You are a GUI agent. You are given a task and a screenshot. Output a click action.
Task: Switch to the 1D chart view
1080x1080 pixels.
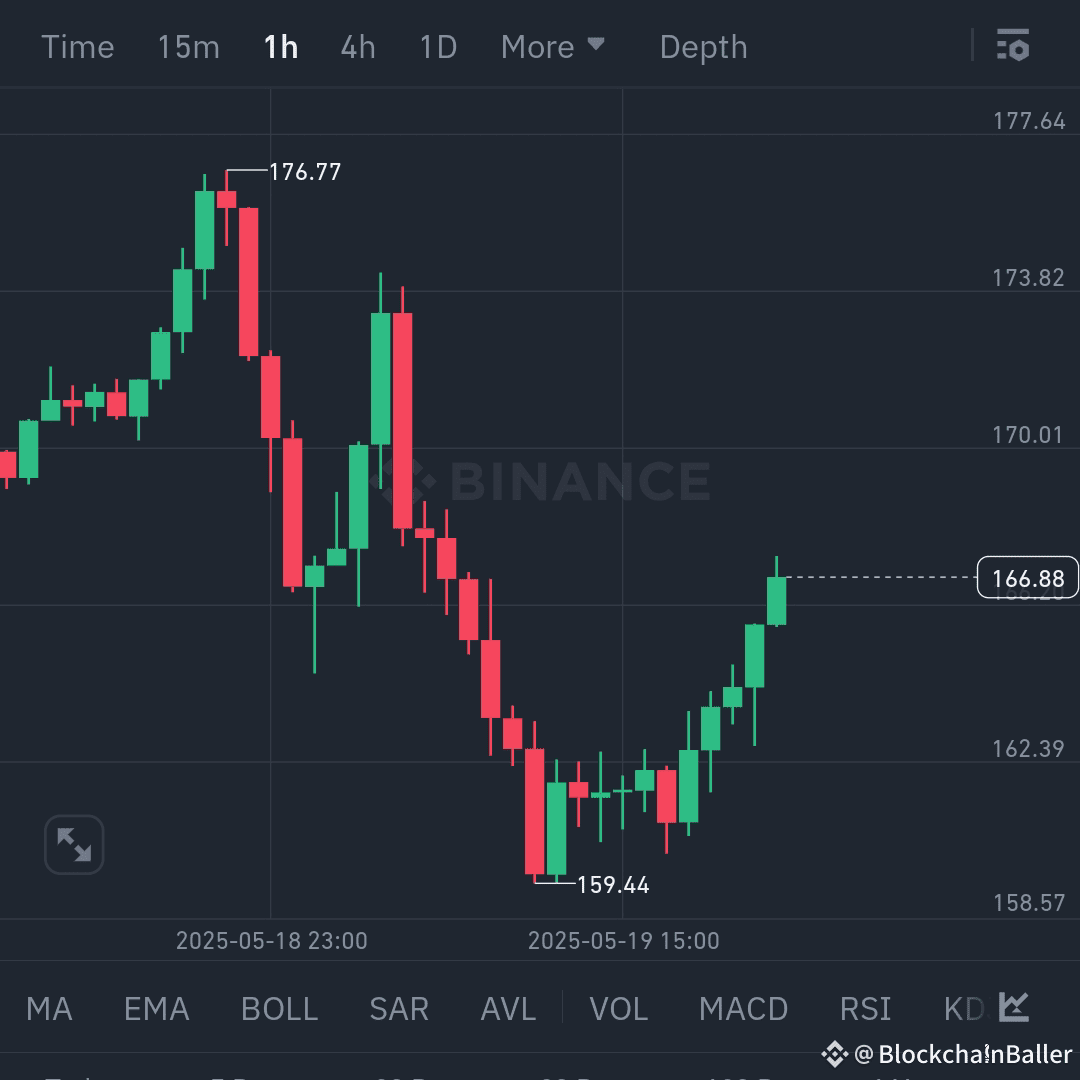[x=437, y=46]
